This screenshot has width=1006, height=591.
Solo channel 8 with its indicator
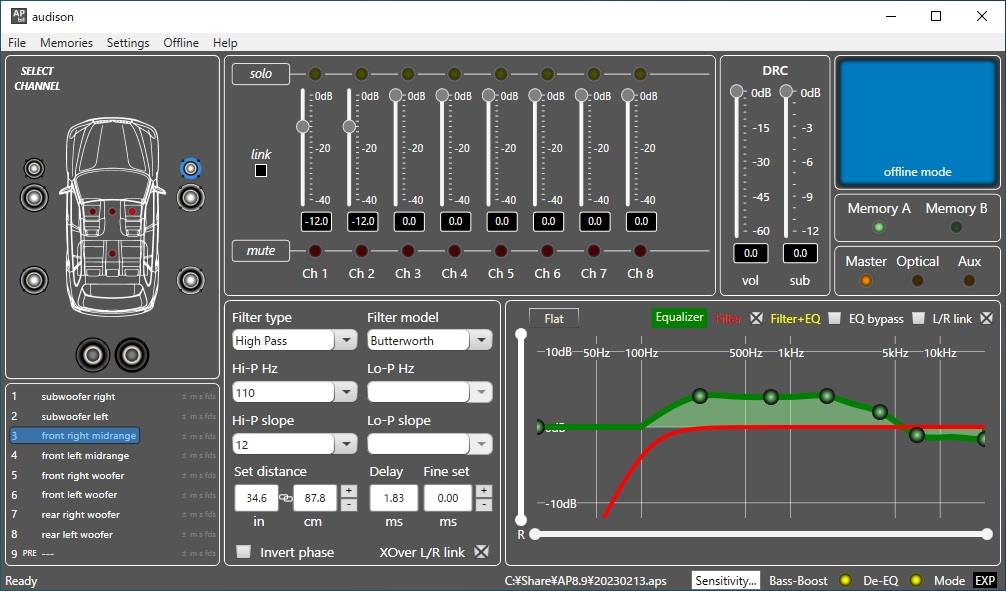640,74
